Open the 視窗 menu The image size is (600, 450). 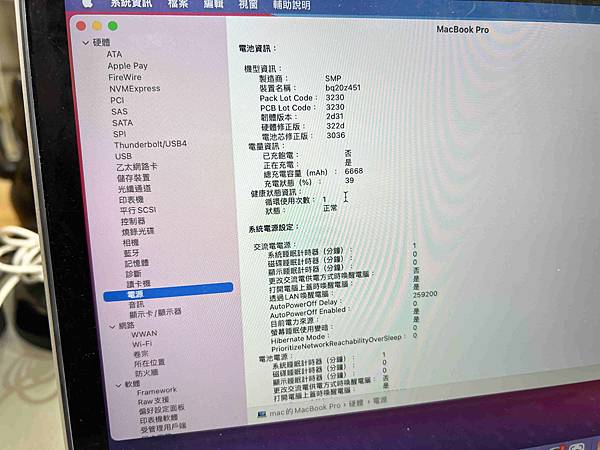[x=248, y=4]
